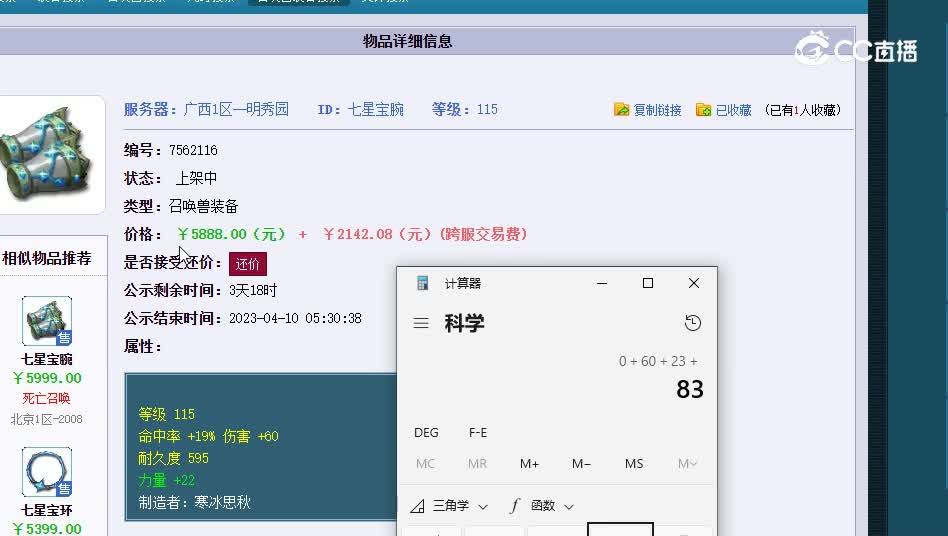Toggle the DEG angle unit mode
The height and width of the screenshot is (536, 948).
426,433
